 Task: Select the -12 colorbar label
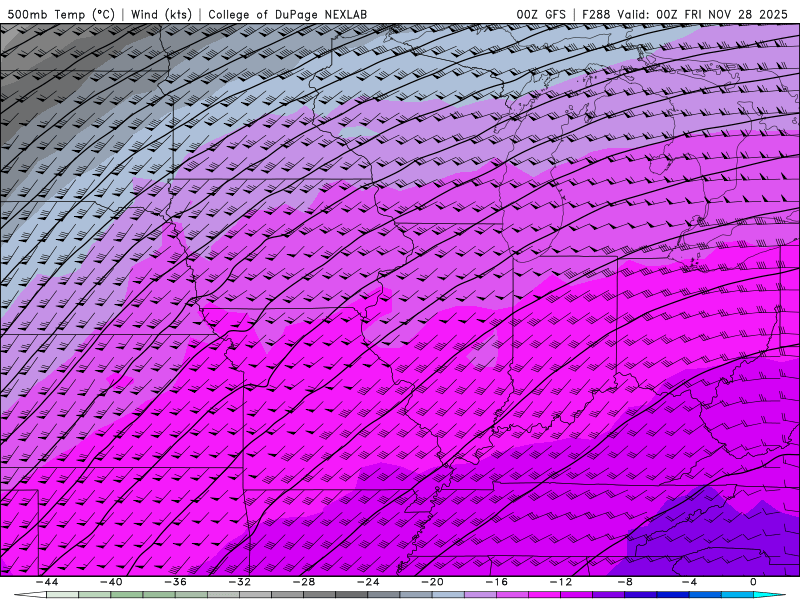pyautogui.click(x=561, y=582)
